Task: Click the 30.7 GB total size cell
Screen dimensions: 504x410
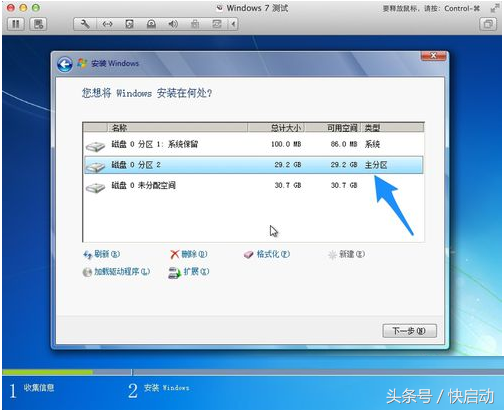Action: 288,185
